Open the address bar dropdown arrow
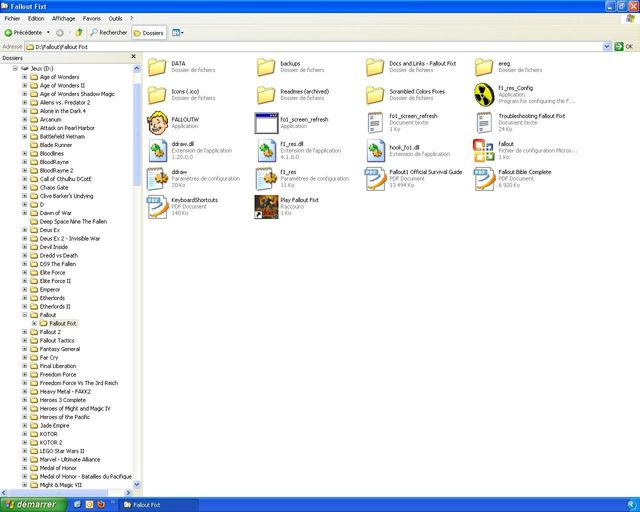Viewport: 640px width, 512px height. click(607, 47)
